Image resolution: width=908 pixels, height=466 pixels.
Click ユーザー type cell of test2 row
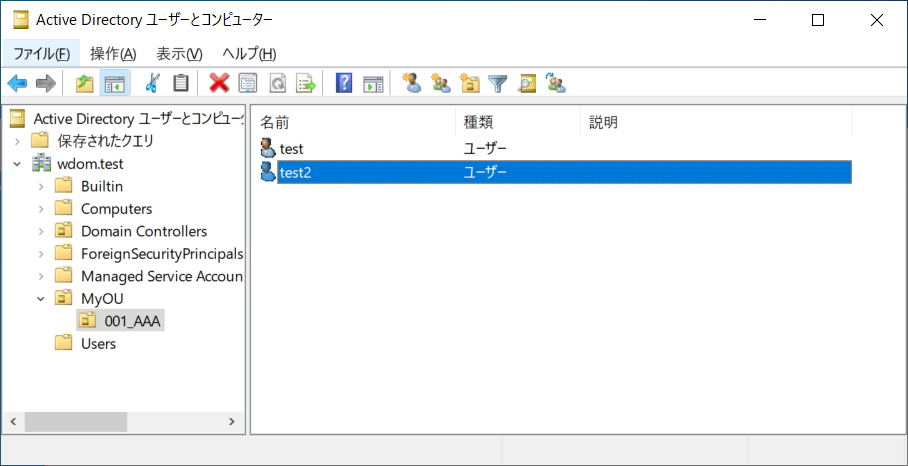(485, 172)
